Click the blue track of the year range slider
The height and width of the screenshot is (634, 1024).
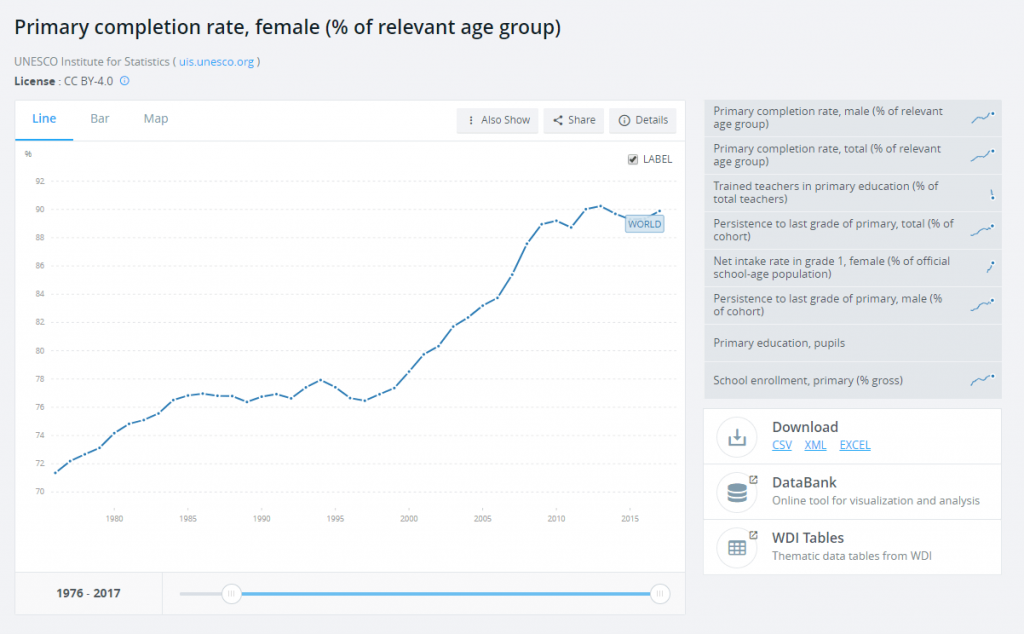click(445, 594)
